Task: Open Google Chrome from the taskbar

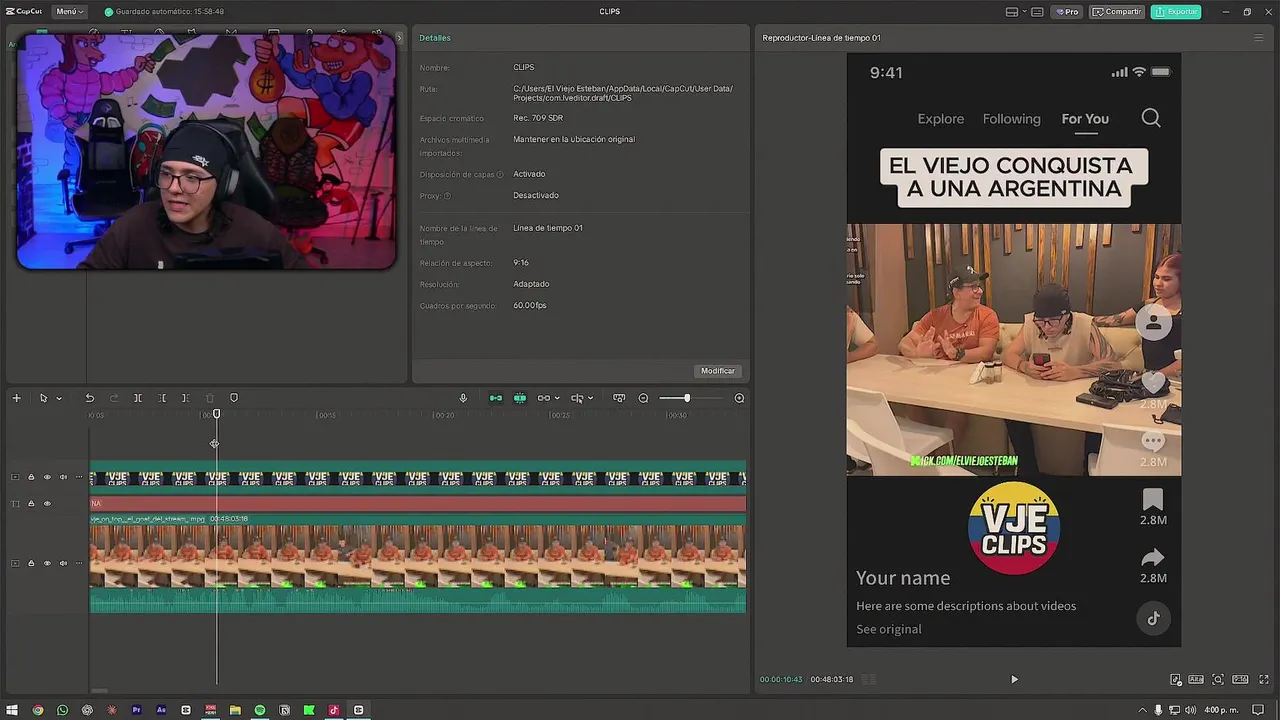Action: 38,710
